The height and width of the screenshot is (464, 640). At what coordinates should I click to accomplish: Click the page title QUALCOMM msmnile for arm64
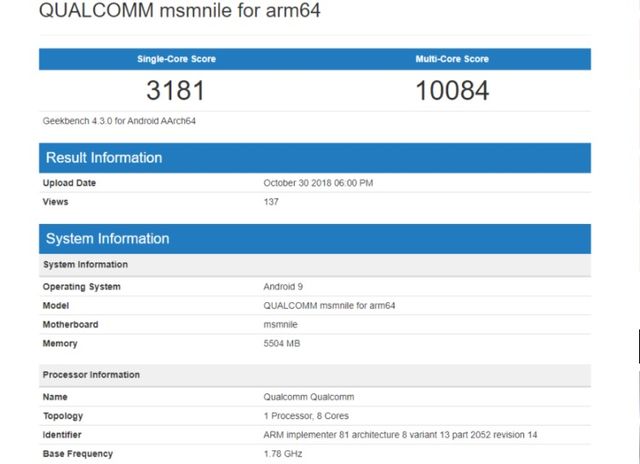click(x=180, y=14)
